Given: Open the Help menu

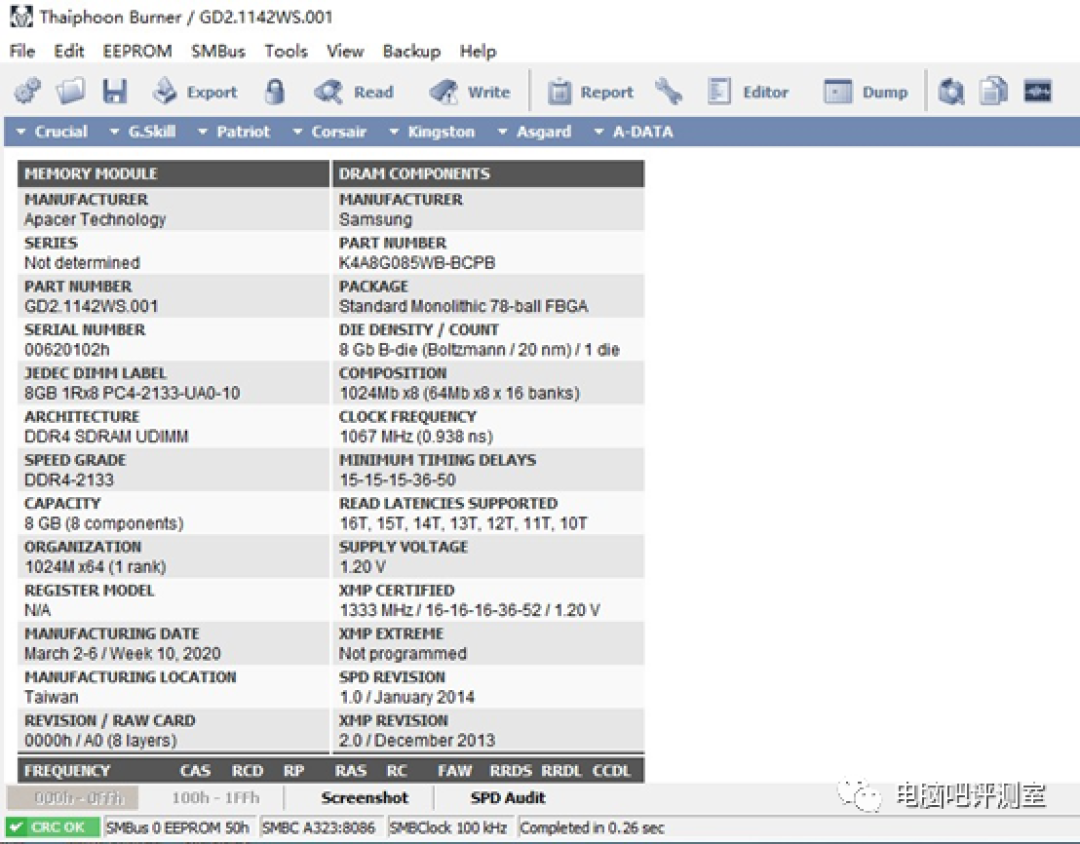Looking at the screenshot, I should [478, 51].
